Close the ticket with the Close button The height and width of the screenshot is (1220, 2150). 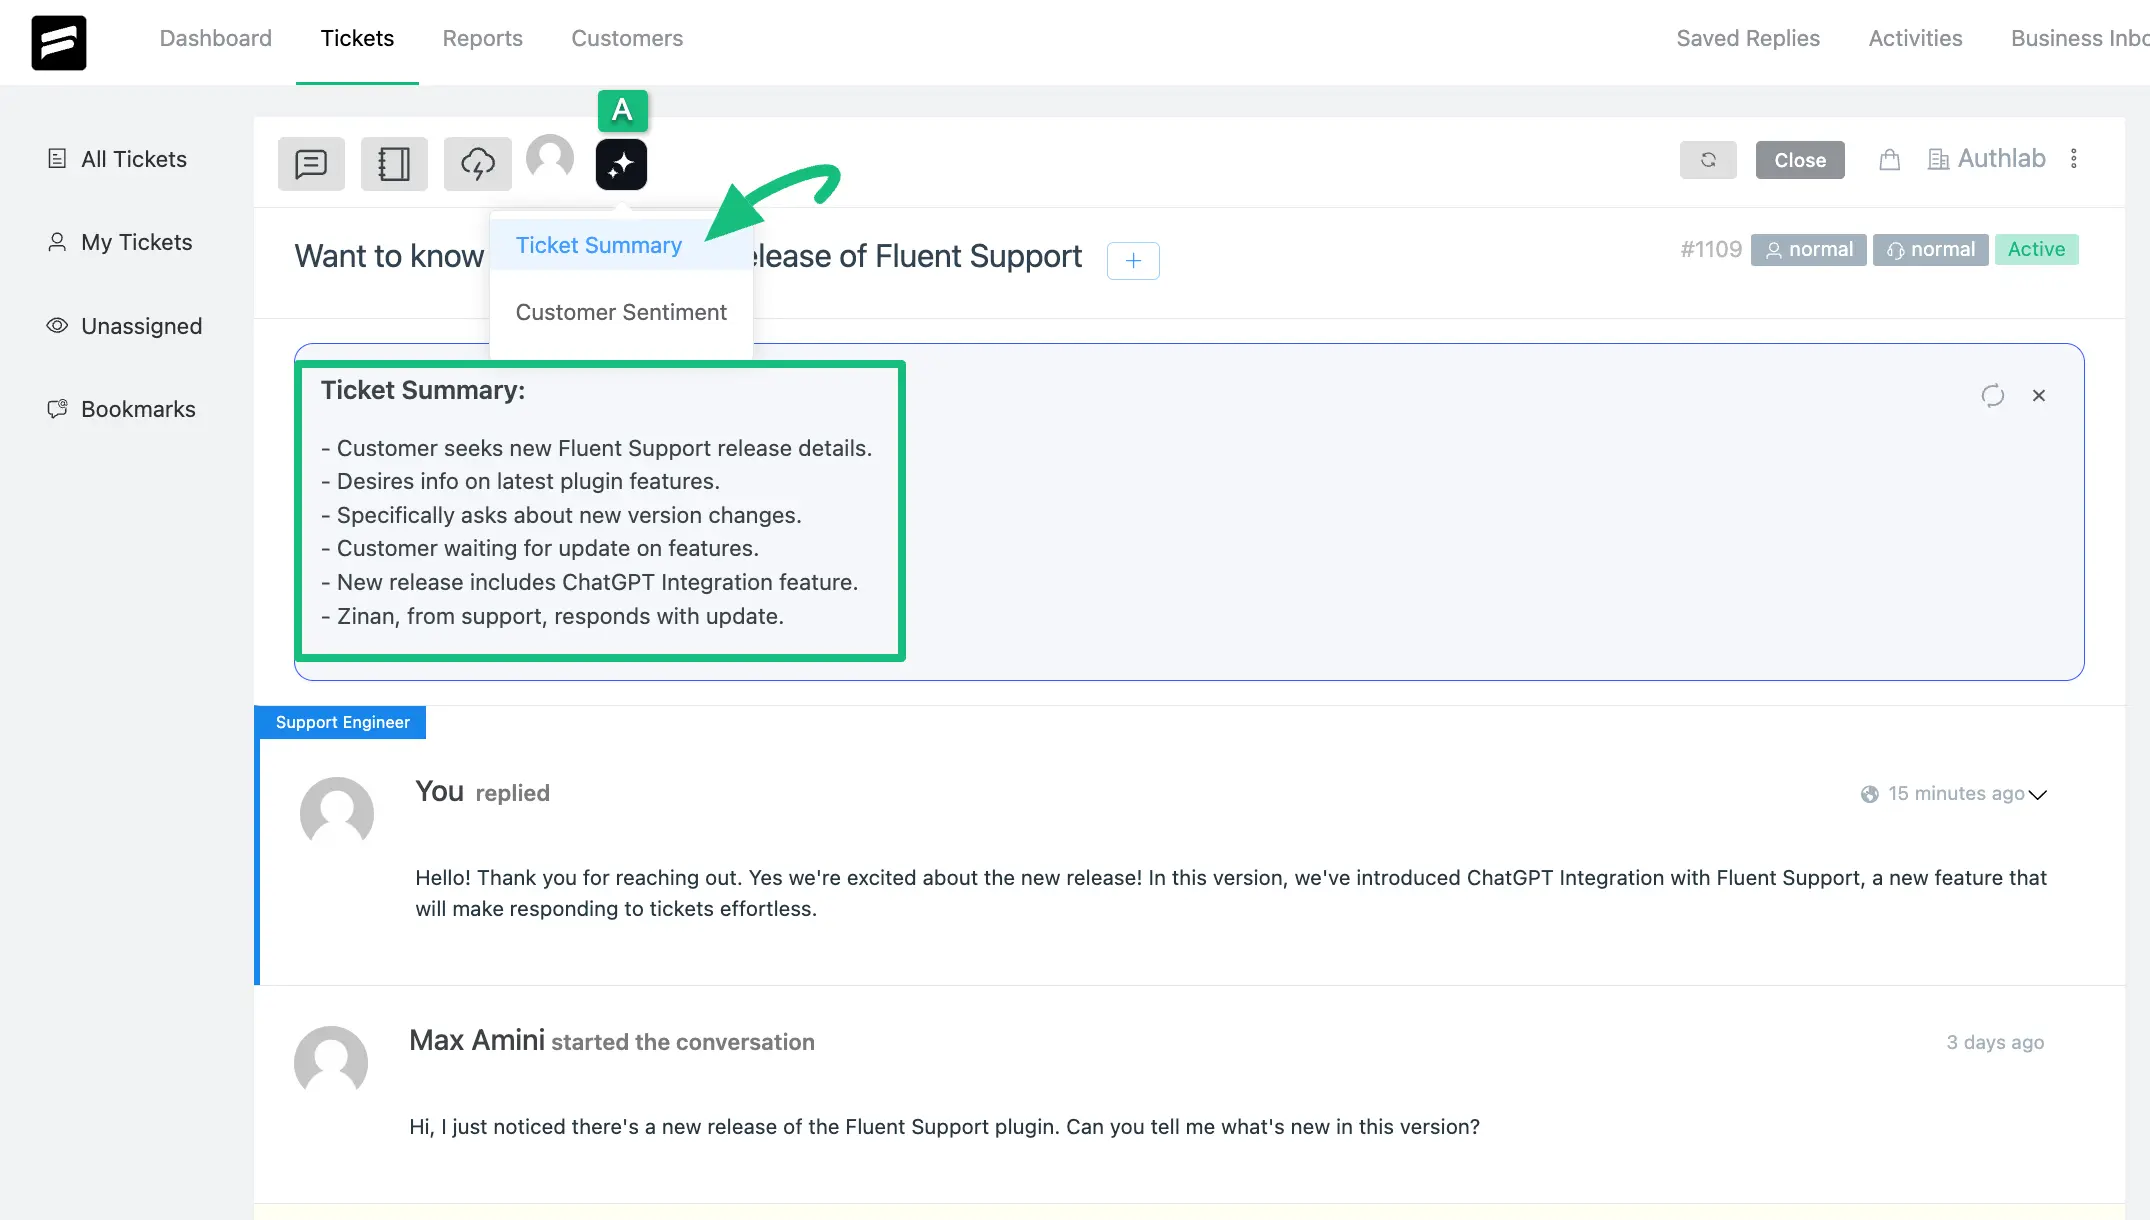coord(1800,160)
